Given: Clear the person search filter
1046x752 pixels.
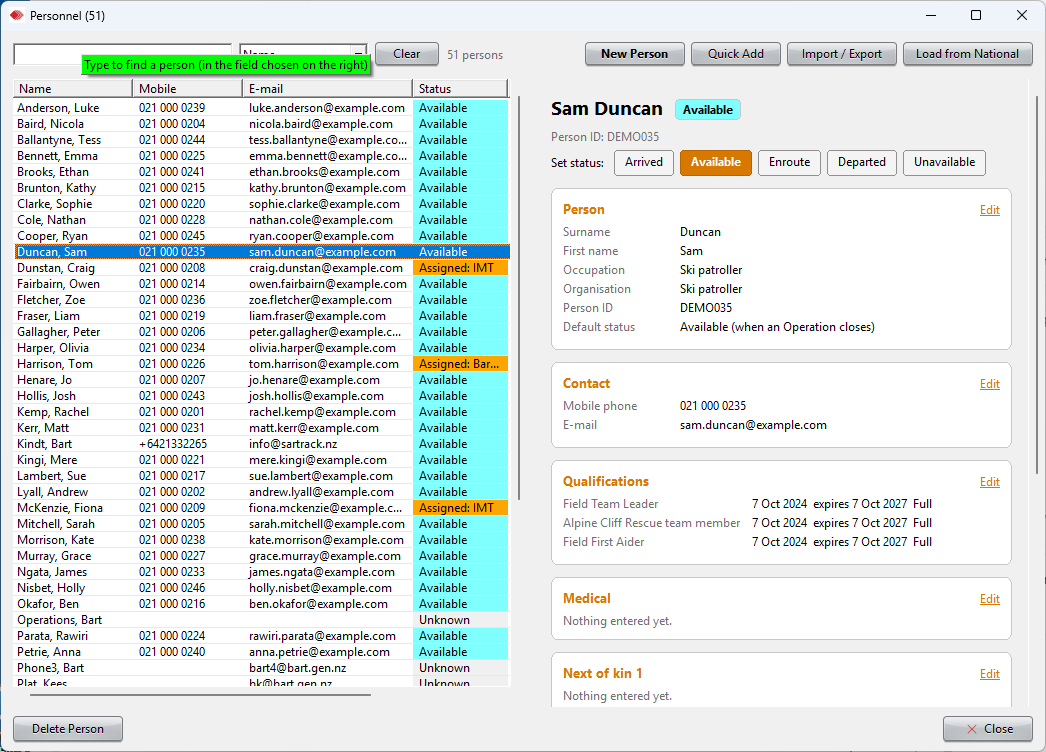Looking at the screenshot, I should (406, 54).
